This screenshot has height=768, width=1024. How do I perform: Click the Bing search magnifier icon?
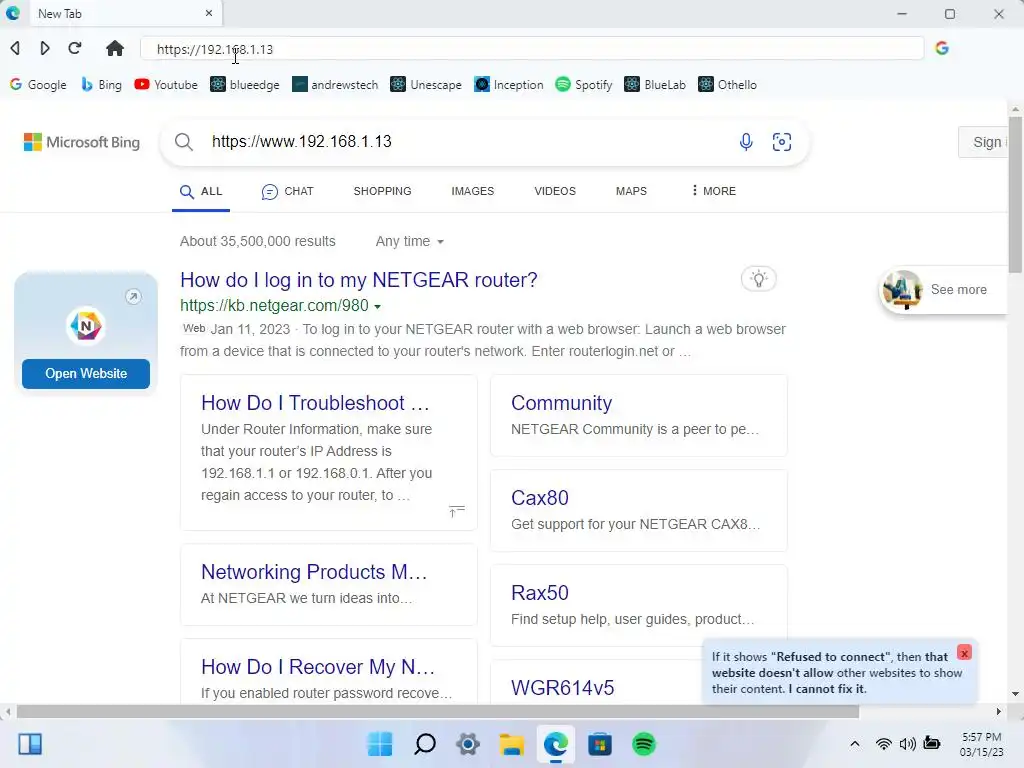(184, 142)
